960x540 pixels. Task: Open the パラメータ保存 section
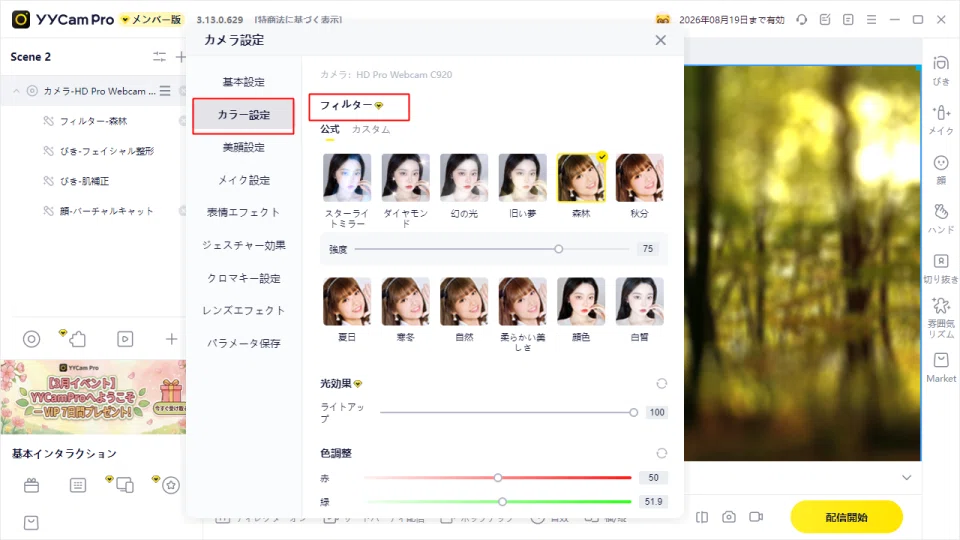(243, 343)
